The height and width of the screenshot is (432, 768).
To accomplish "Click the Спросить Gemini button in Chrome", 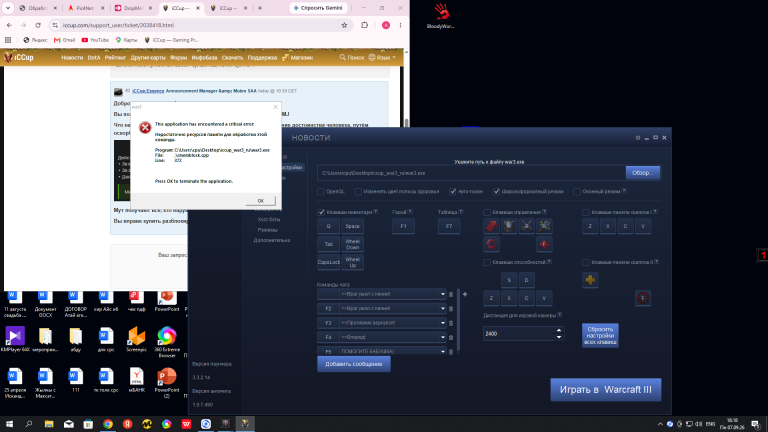I will pos(319,8).
